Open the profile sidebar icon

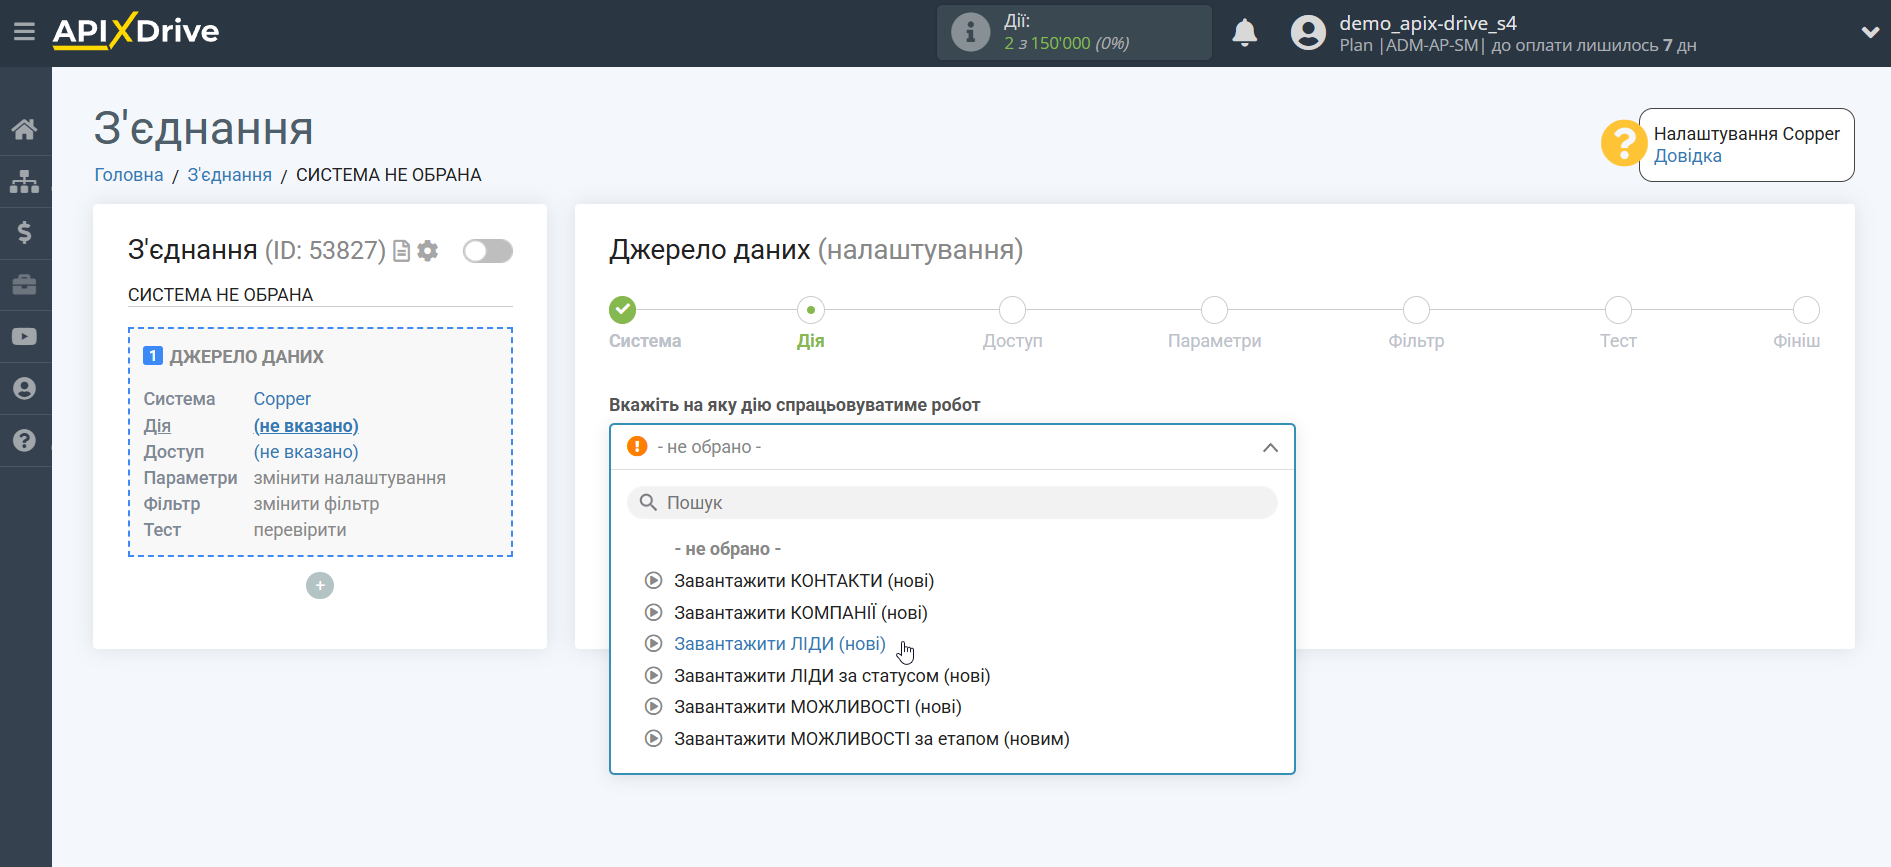pos(25,389)
